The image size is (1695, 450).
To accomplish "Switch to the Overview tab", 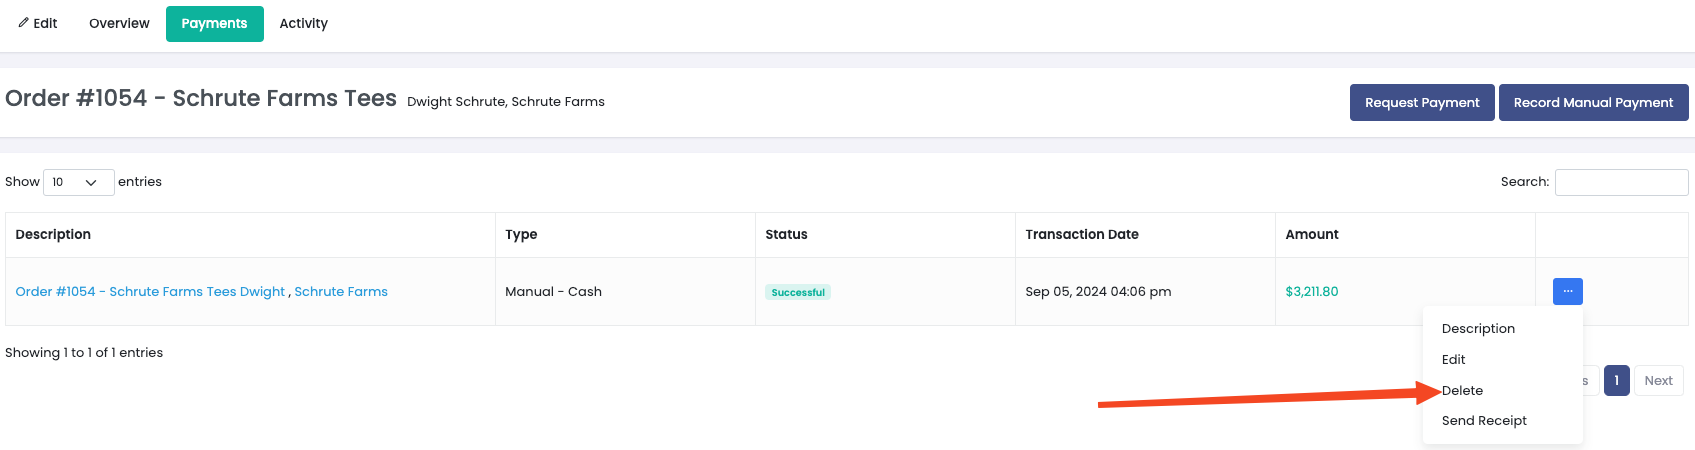I will coord(119,23).
